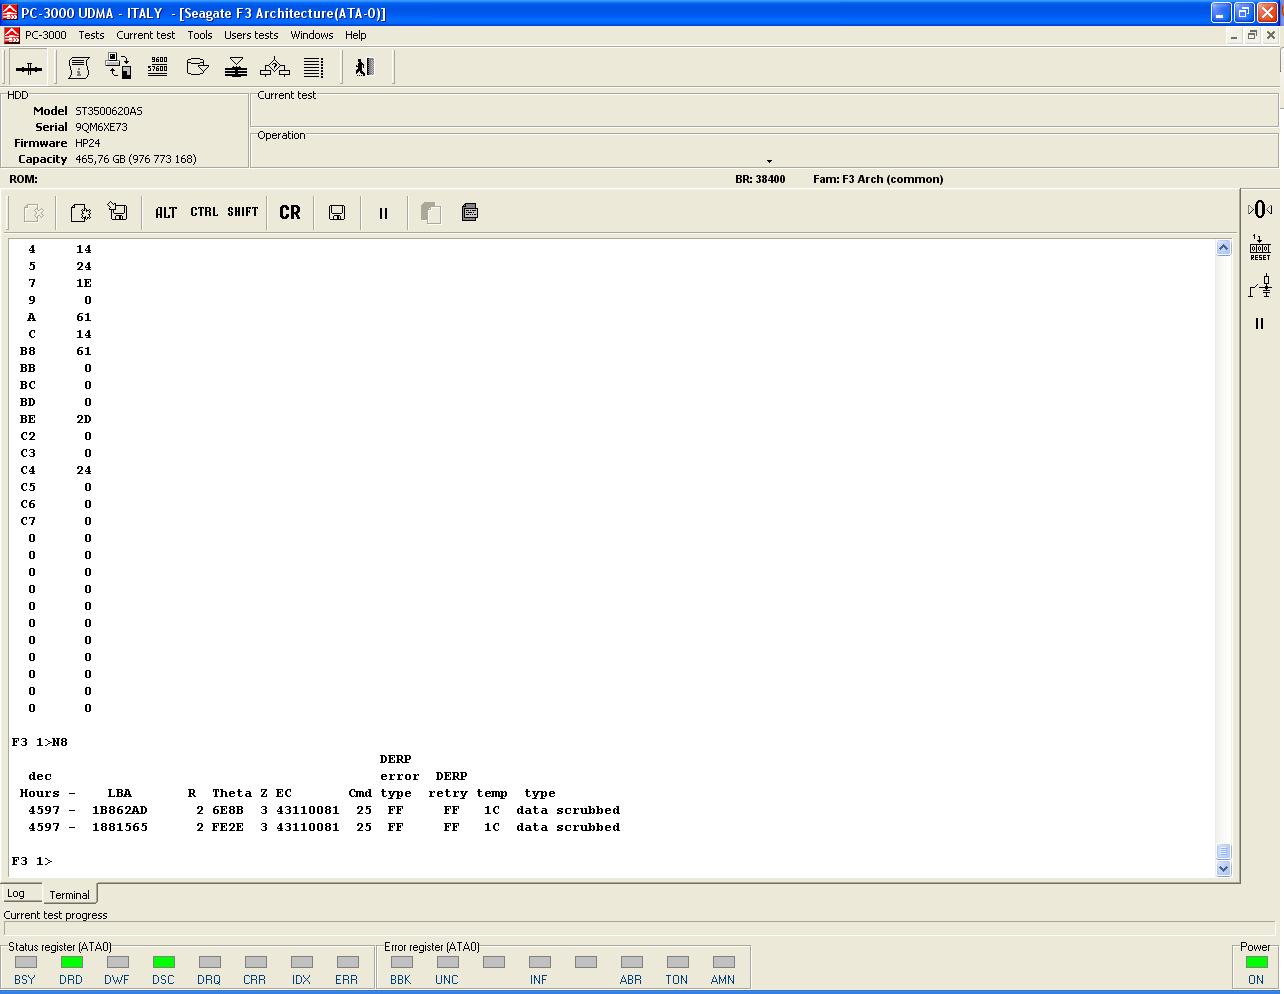The height and width of the screenshot is (994, 1284).
Task: Click the PC-3000 icon in the menu bar
Action: tap(12, 35)
